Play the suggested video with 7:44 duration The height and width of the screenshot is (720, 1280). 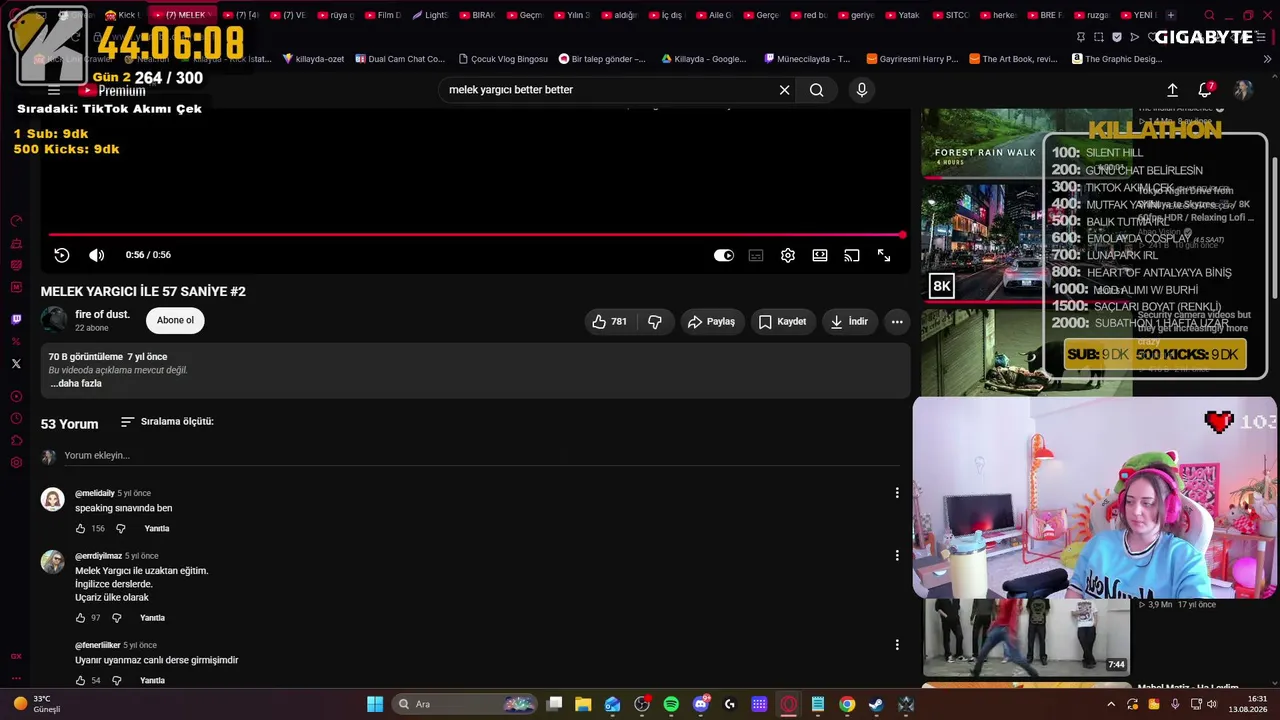(1027, 637)
